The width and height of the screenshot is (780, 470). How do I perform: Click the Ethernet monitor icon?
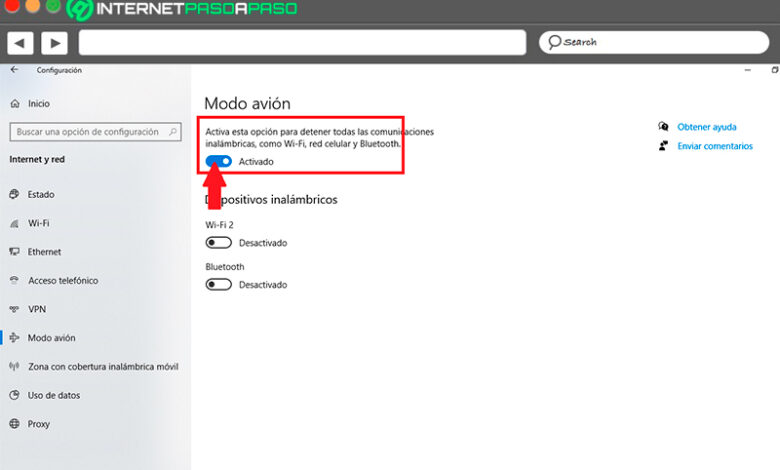pyautogui.click(x=14, y=252)
